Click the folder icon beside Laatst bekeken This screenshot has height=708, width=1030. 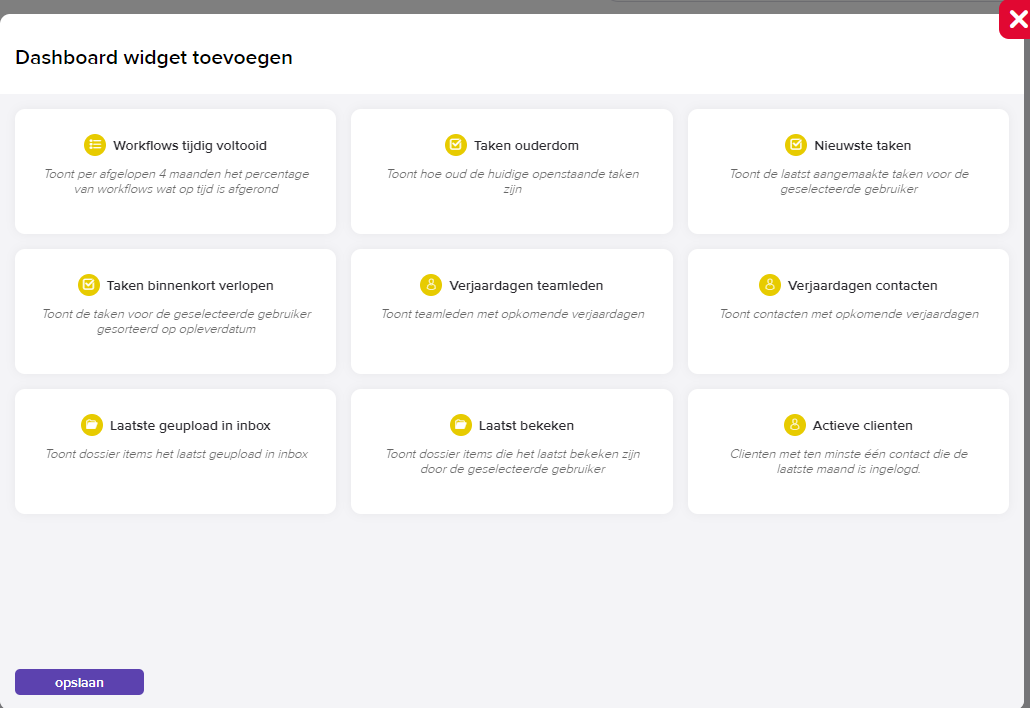(x=460, y=425)
